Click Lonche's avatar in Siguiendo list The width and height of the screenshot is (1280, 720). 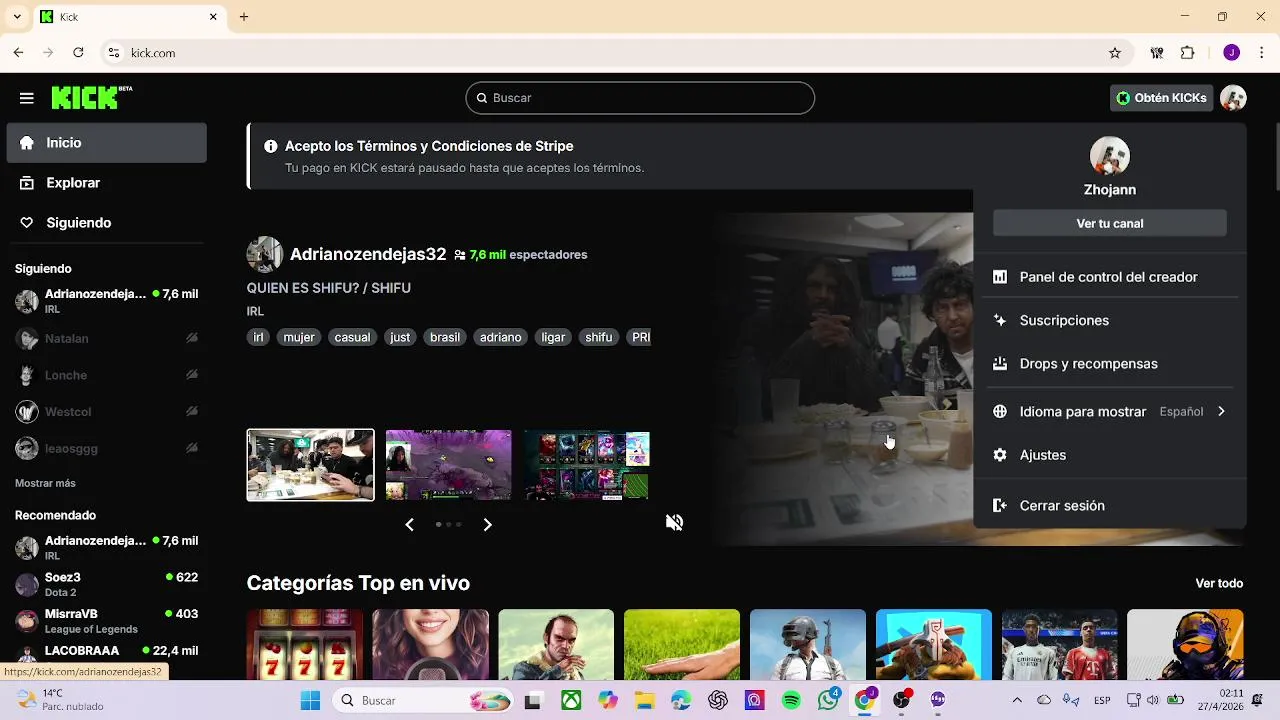(27, 375)
